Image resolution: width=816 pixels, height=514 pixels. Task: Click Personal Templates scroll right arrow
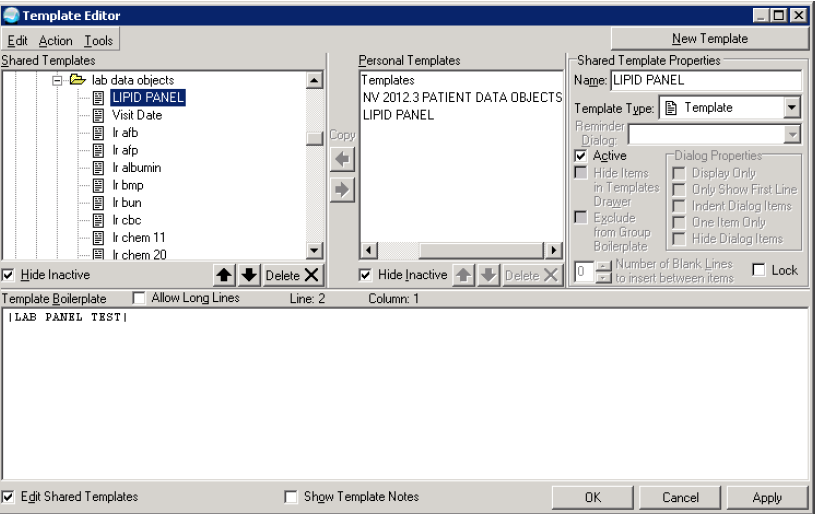[x=553, y=250]
